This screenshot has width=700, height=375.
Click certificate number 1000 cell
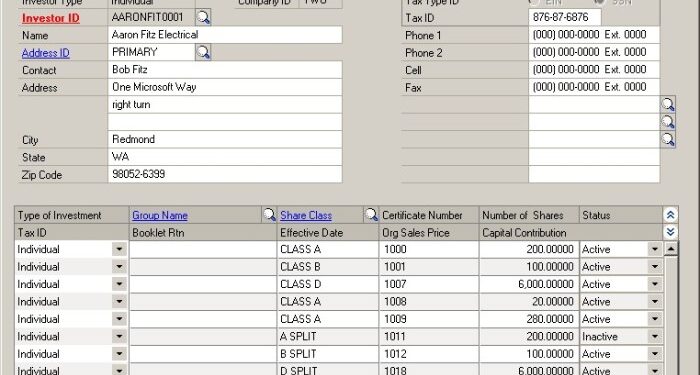click(x=429, y=249)
